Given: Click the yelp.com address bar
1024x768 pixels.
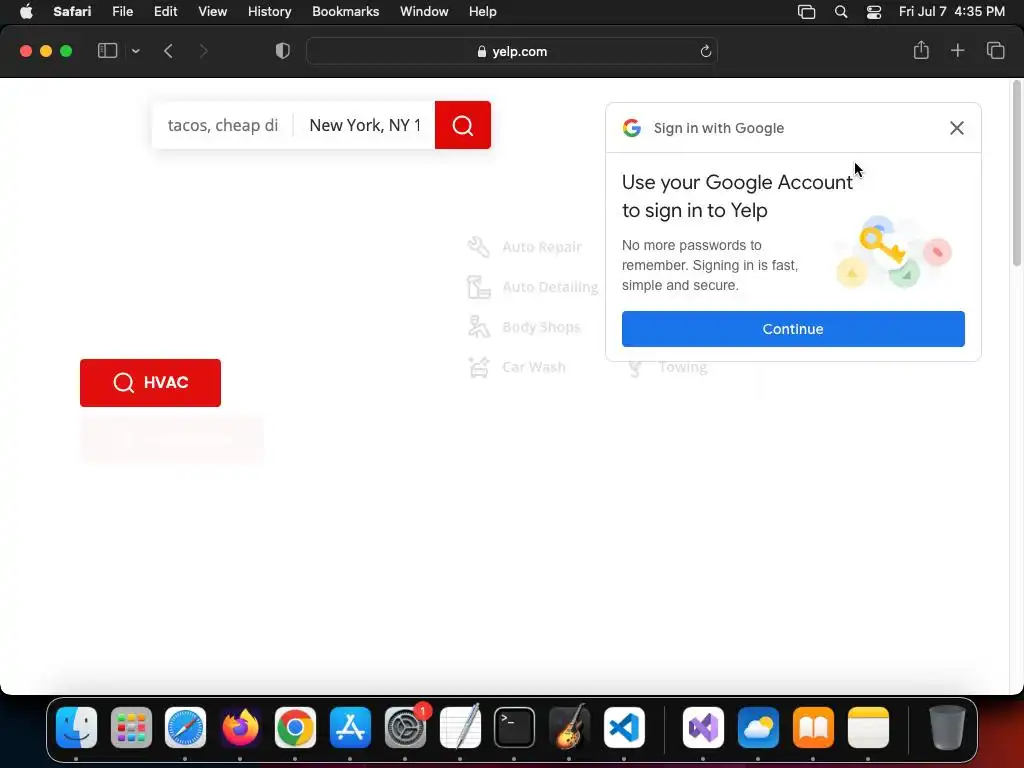Looking at the screenshot, I should 512,51.
